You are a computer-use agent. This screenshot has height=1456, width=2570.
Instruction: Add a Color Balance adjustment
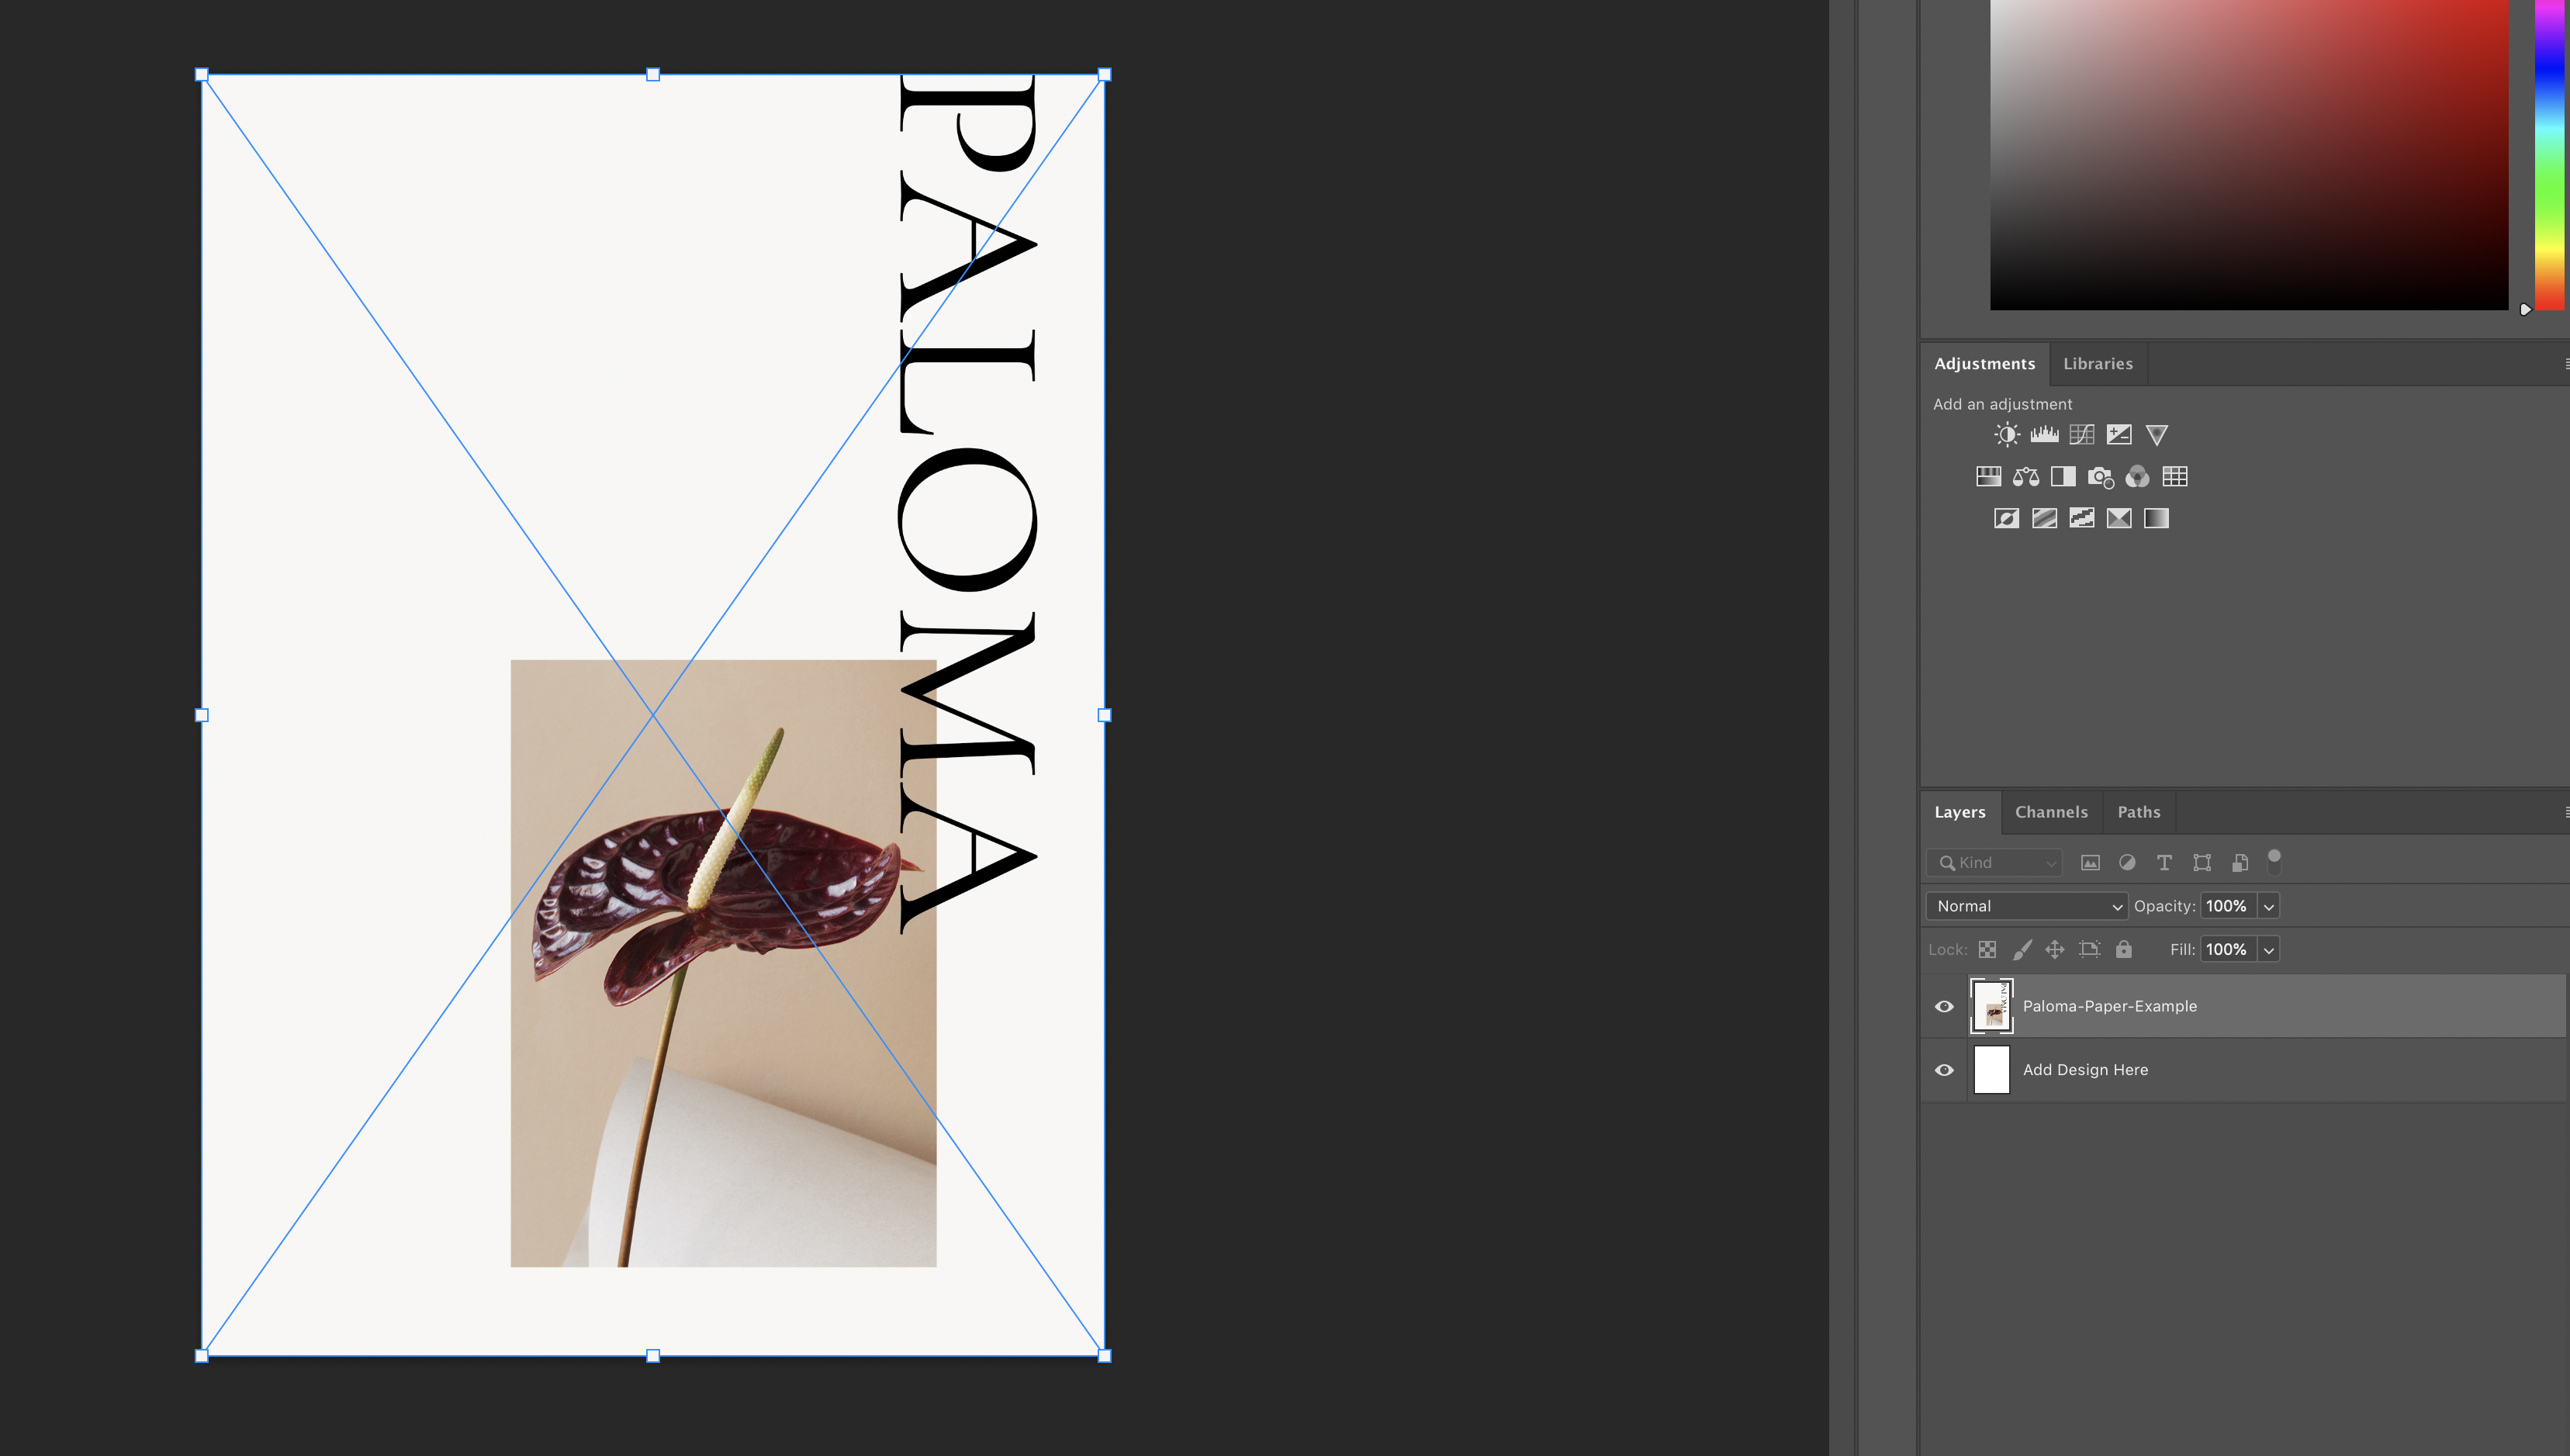[2026, 477]
